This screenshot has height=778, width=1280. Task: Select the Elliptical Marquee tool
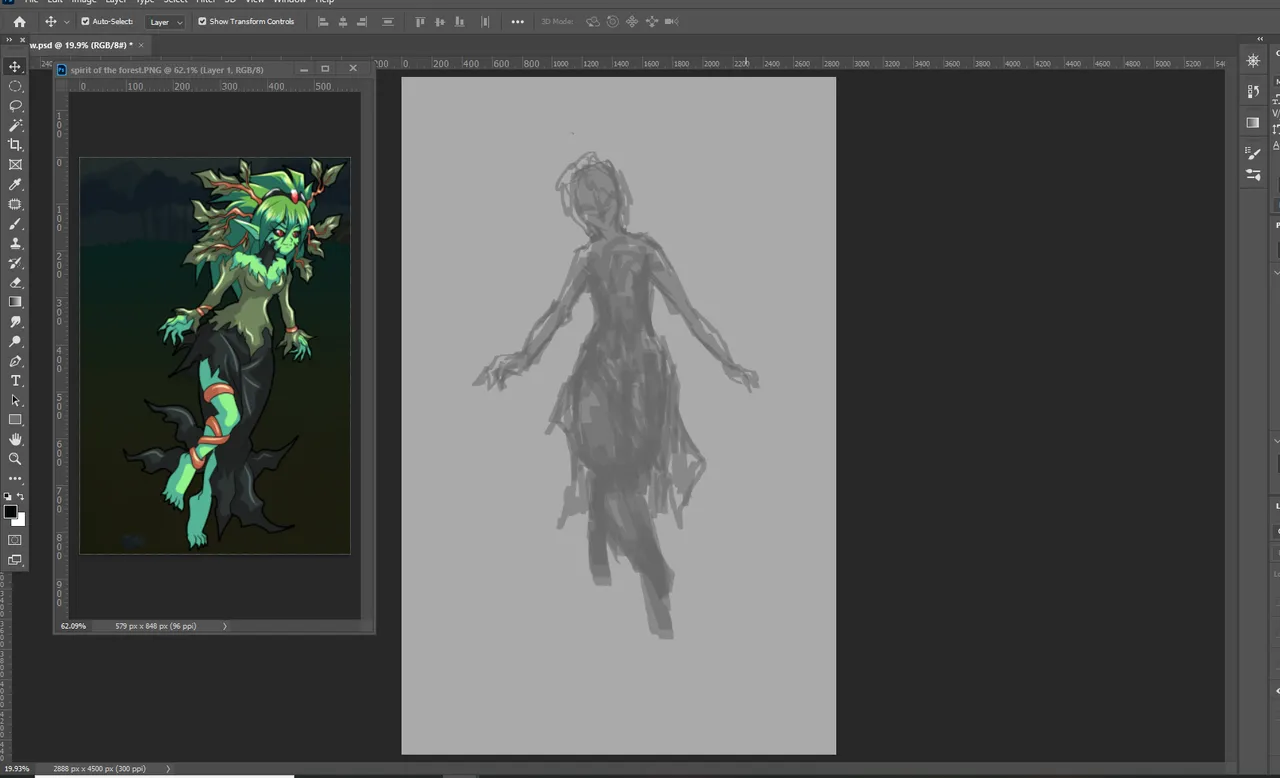point(15,86)
